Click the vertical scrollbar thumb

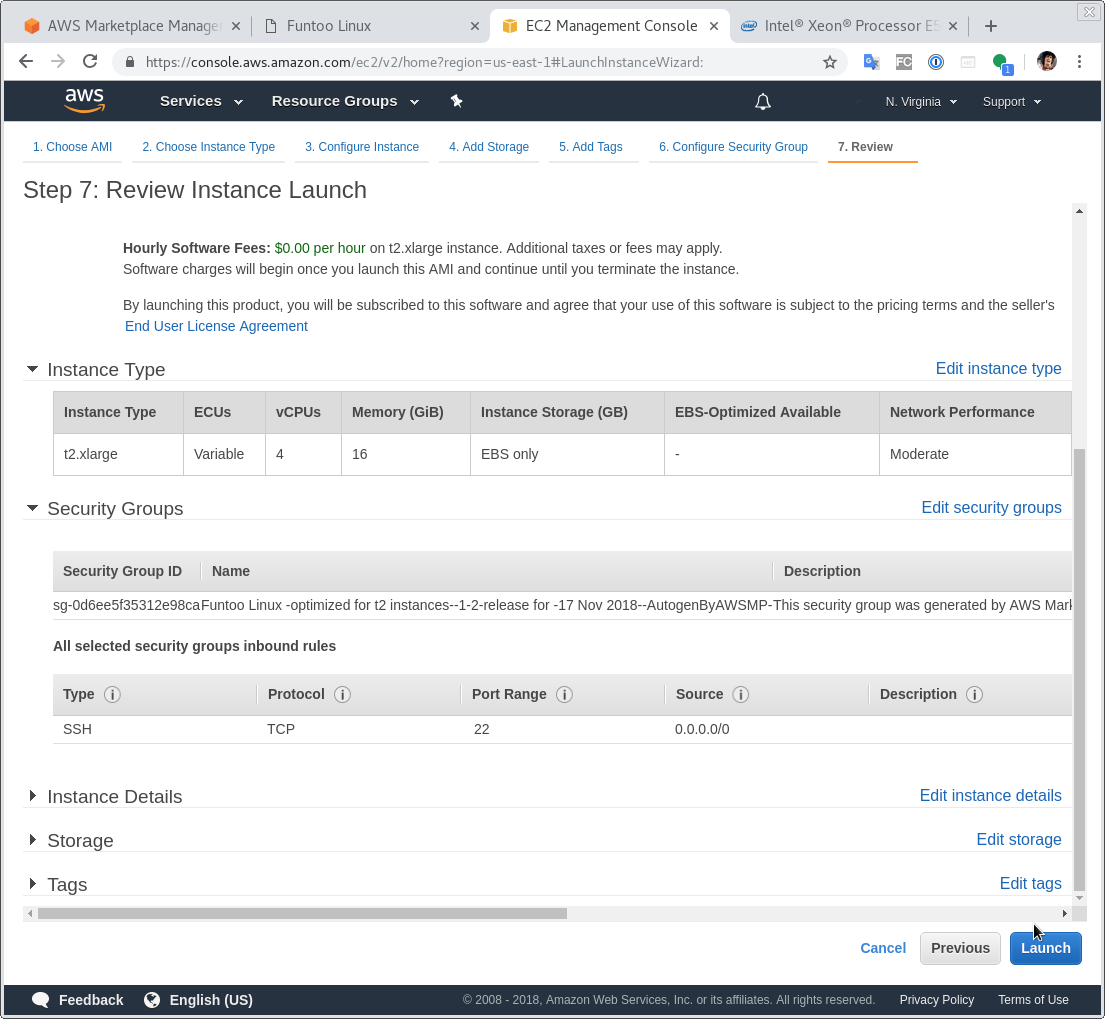pyautogui.click(x=1079, y=669)
